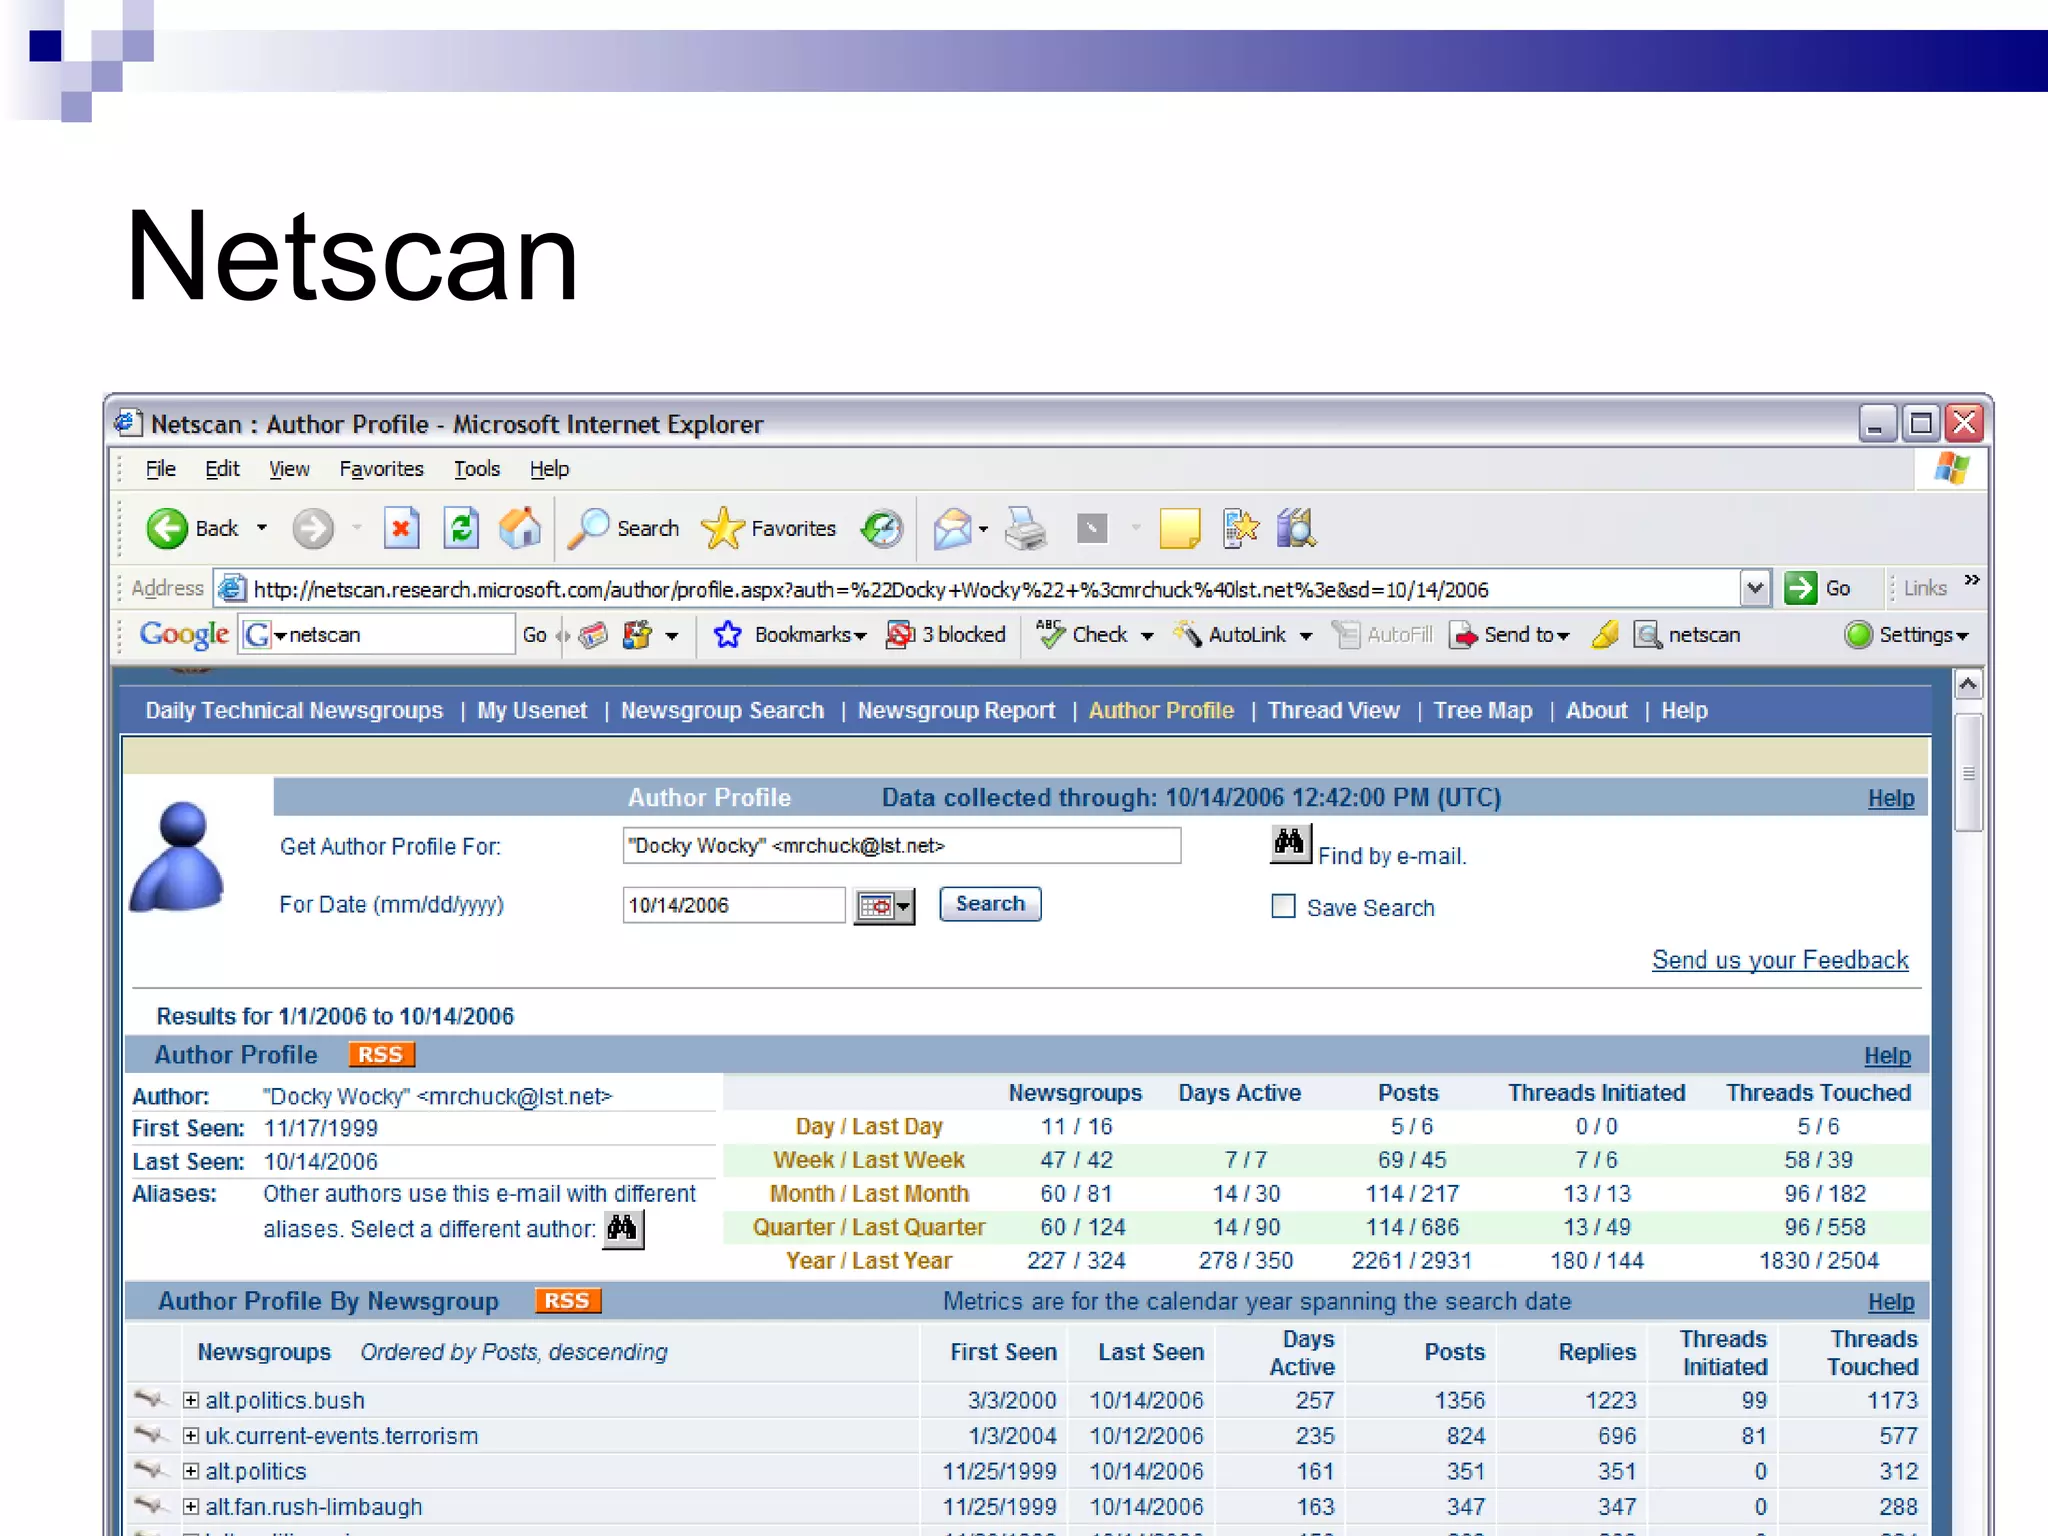Open the date picker calendar dropdown
Screen dimensions: 2048x1536
(x=884, y=906)
